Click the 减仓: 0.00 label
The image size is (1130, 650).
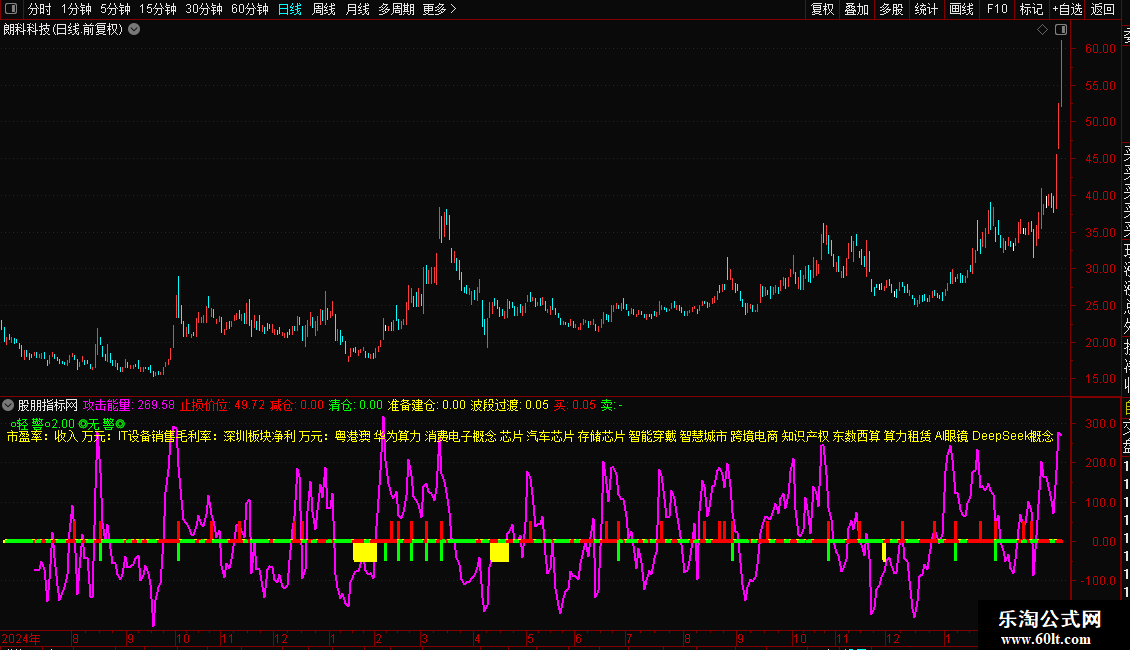coord(297,405)
